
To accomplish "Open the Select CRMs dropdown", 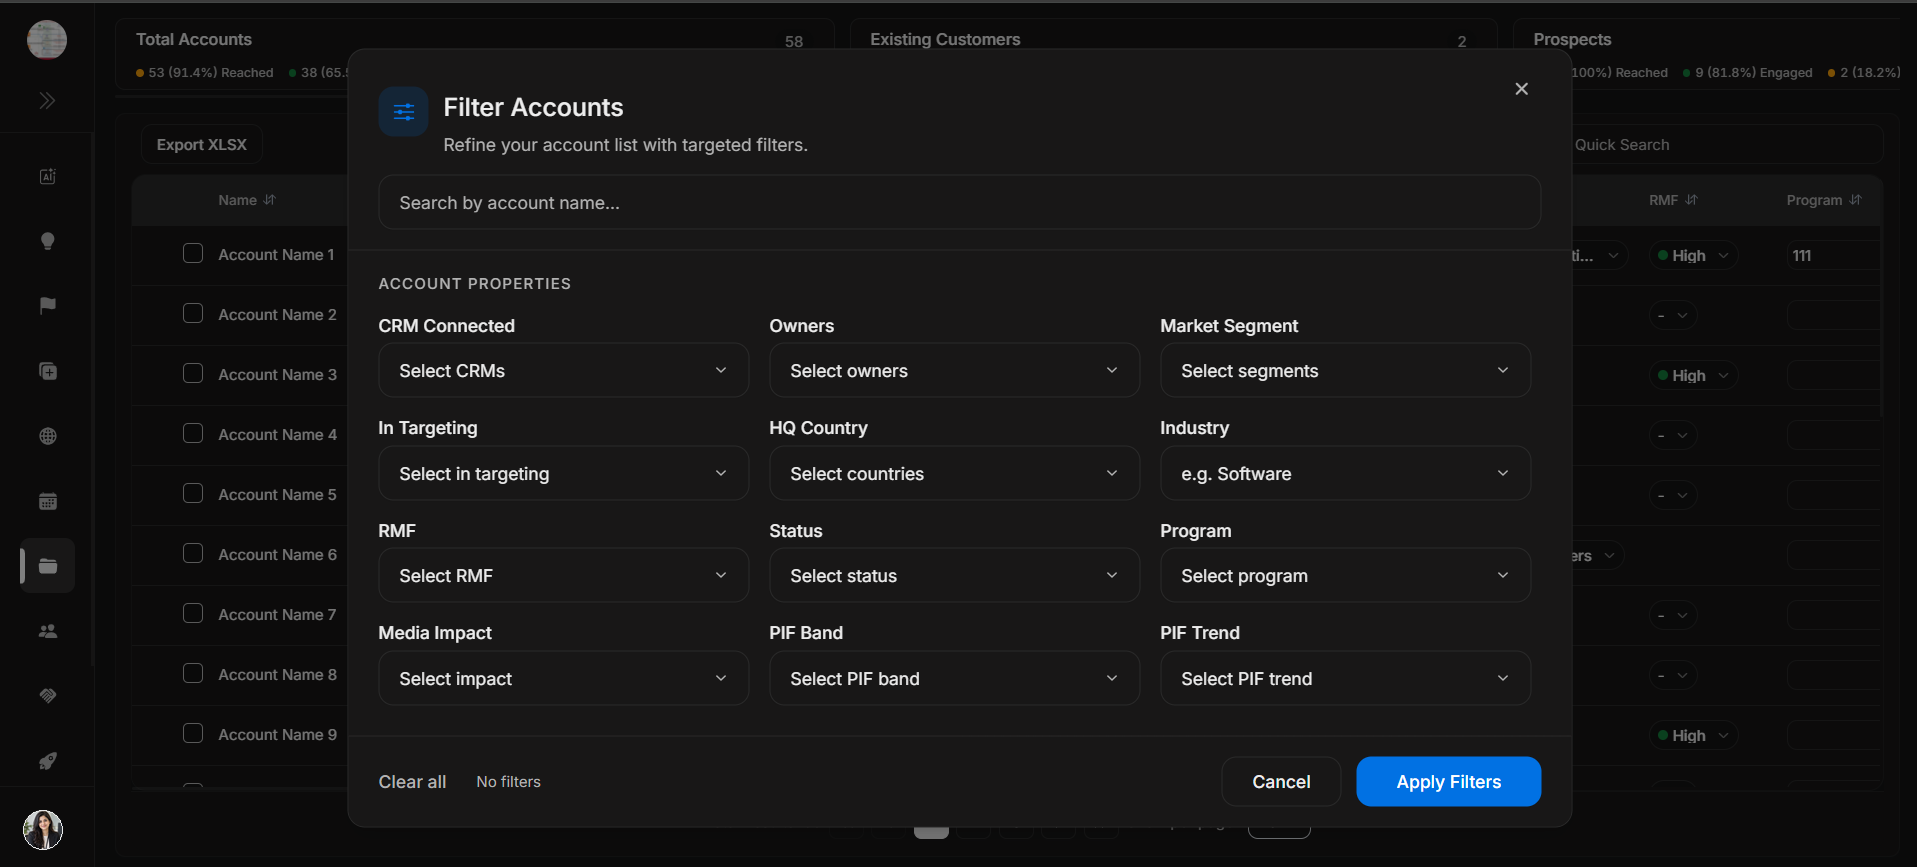I will click(x=564, y=371).
